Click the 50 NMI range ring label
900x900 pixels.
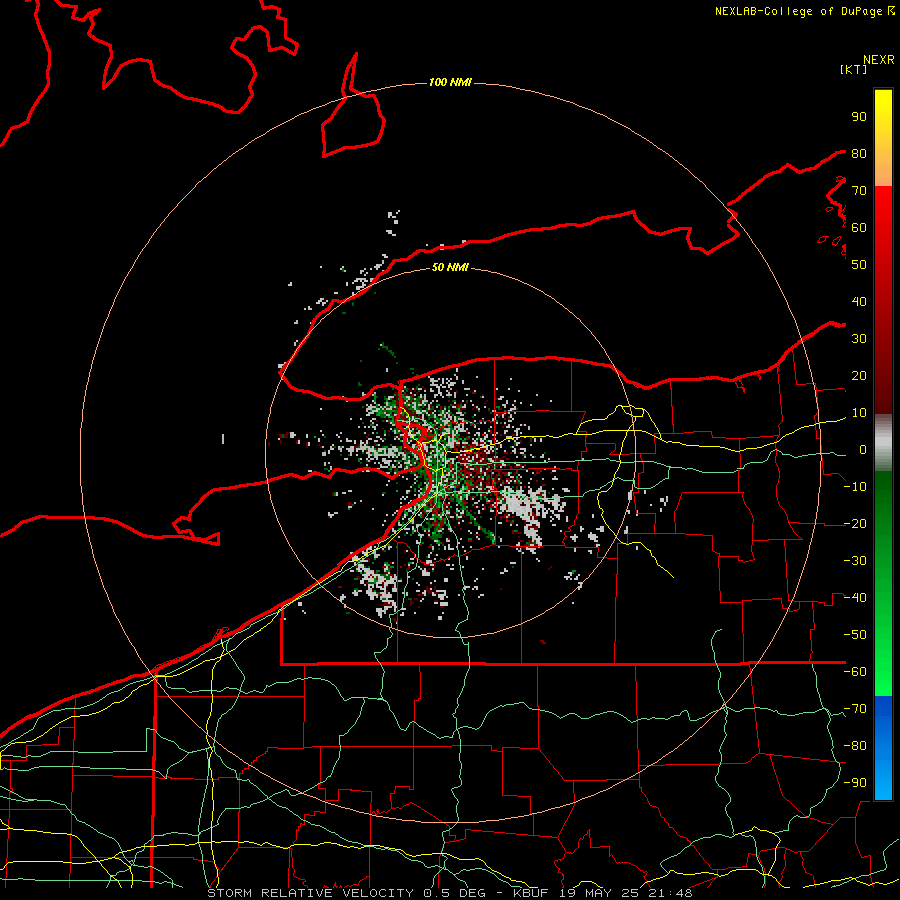click(450, 267)
